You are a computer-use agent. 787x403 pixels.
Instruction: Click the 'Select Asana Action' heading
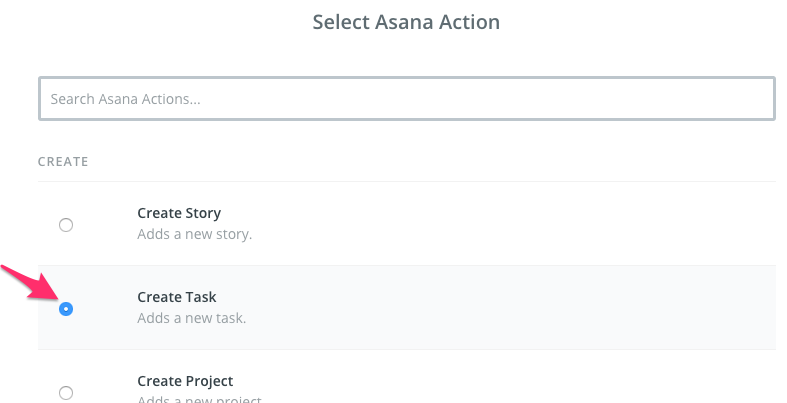(406, 22)
